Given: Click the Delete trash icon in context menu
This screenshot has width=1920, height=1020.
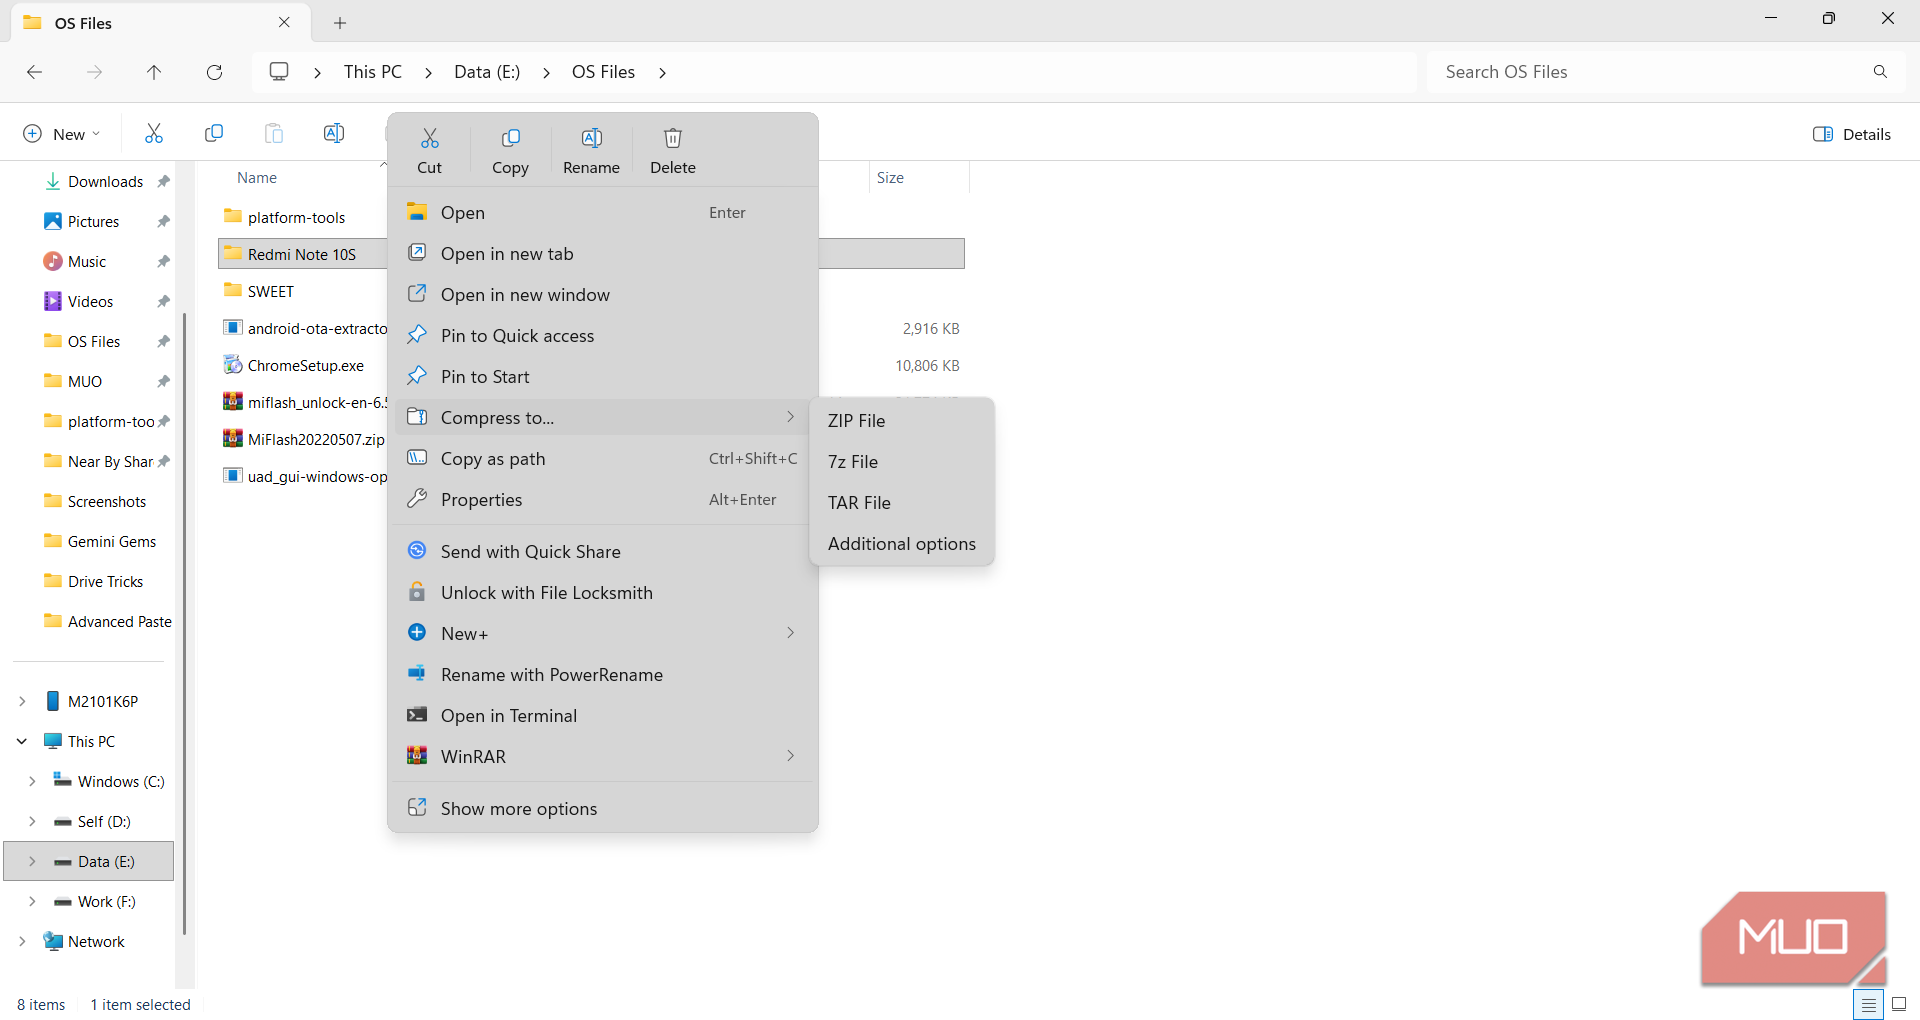Looking at the screenshot, I should tap(673, 138).
